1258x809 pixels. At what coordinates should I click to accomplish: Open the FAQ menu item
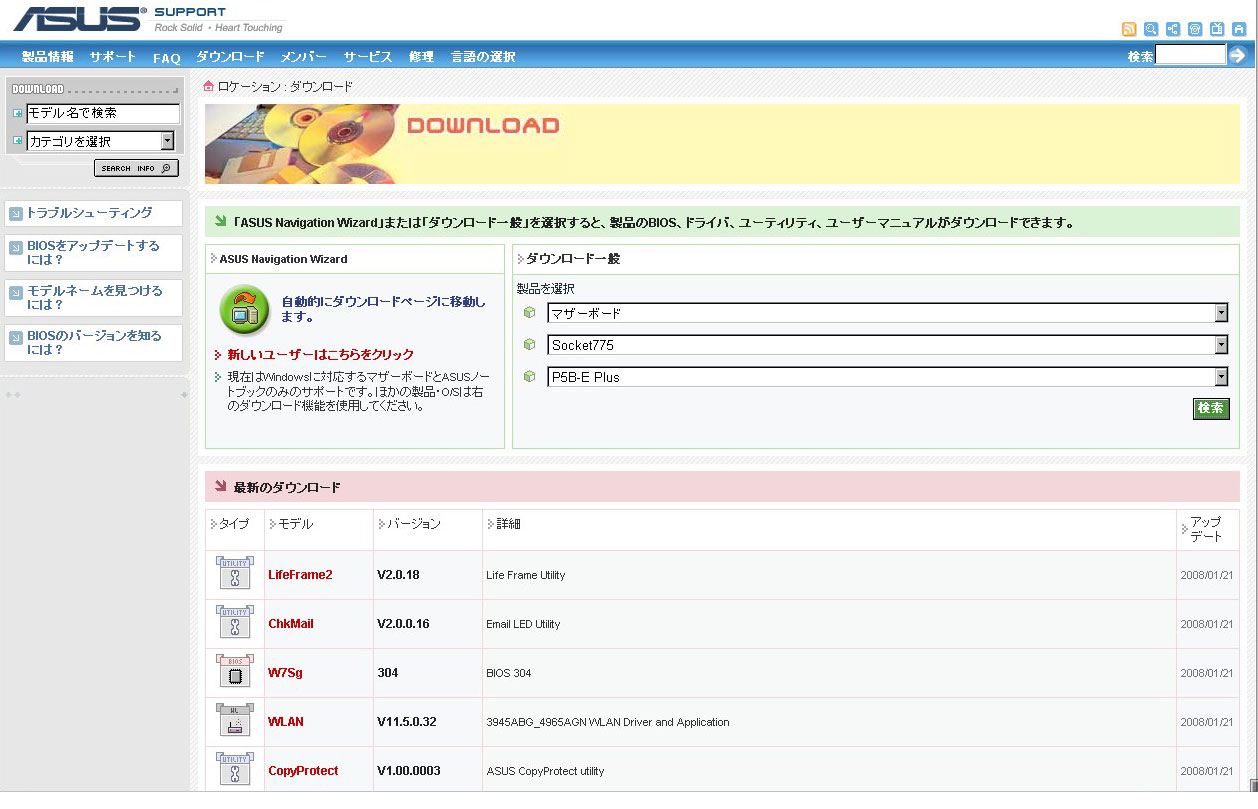click(x=166, y=58)
